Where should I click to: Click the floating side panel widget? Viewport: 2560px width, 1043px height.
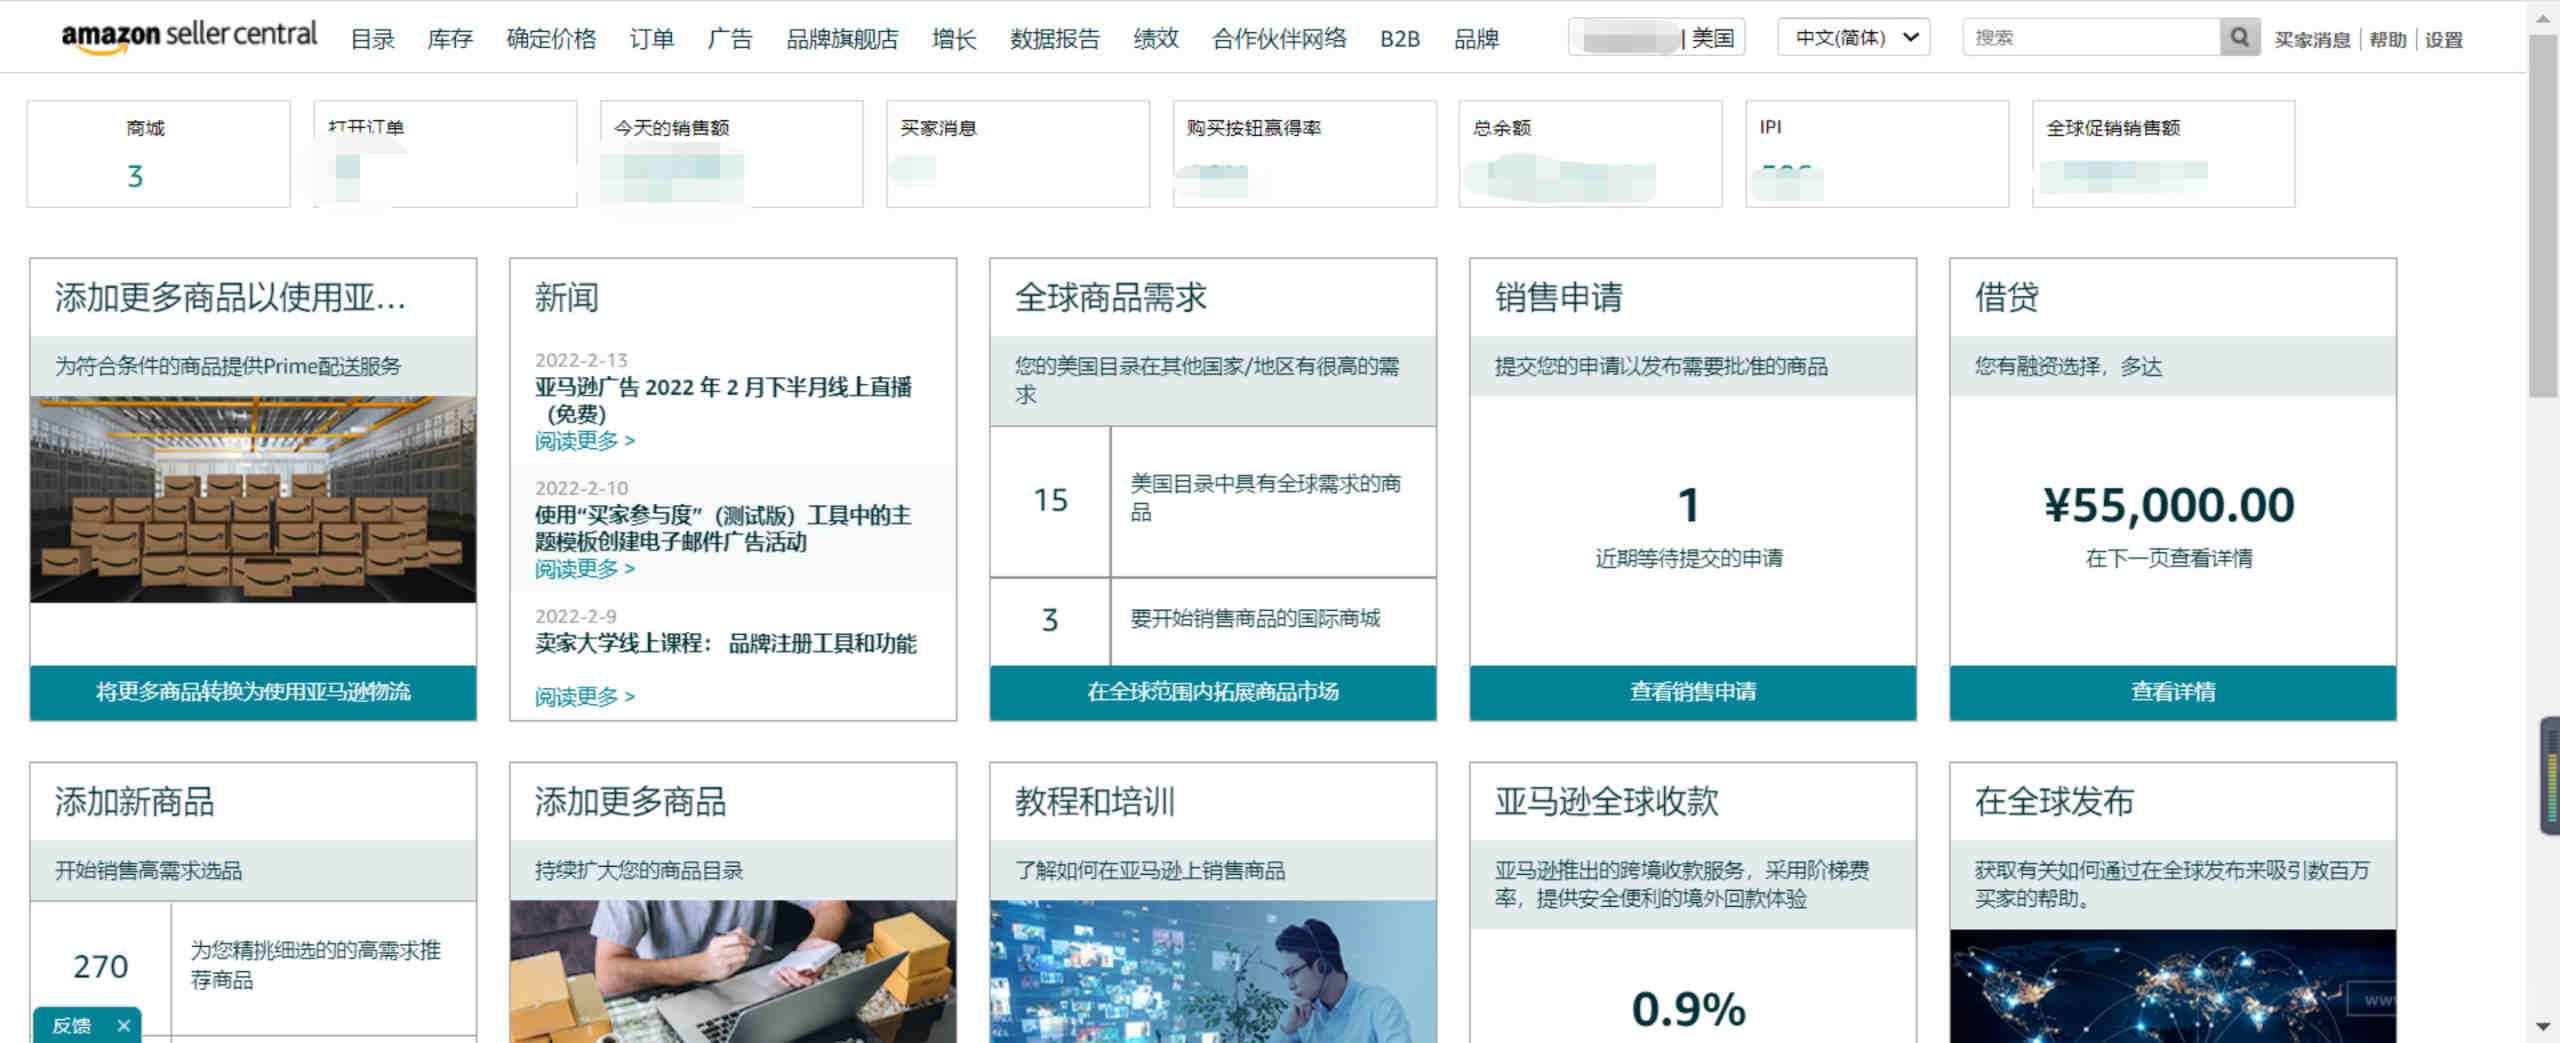[2550, 775]
